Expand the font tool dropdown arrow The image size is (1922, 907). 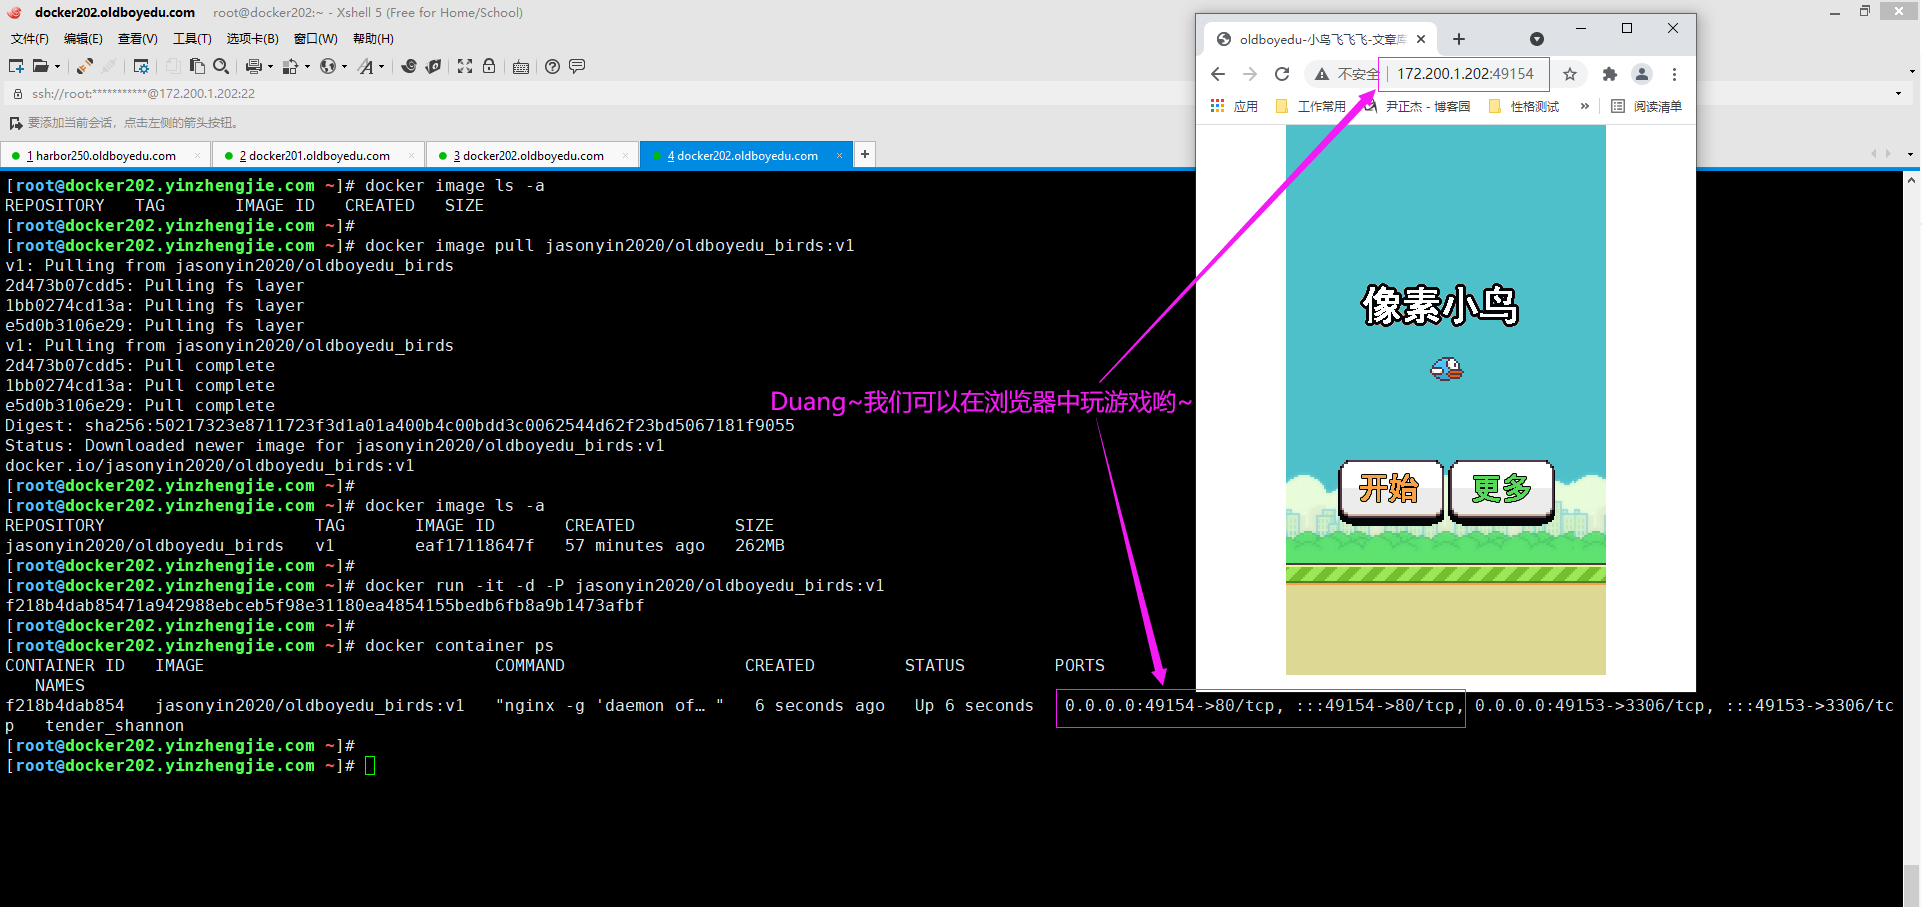382,67
